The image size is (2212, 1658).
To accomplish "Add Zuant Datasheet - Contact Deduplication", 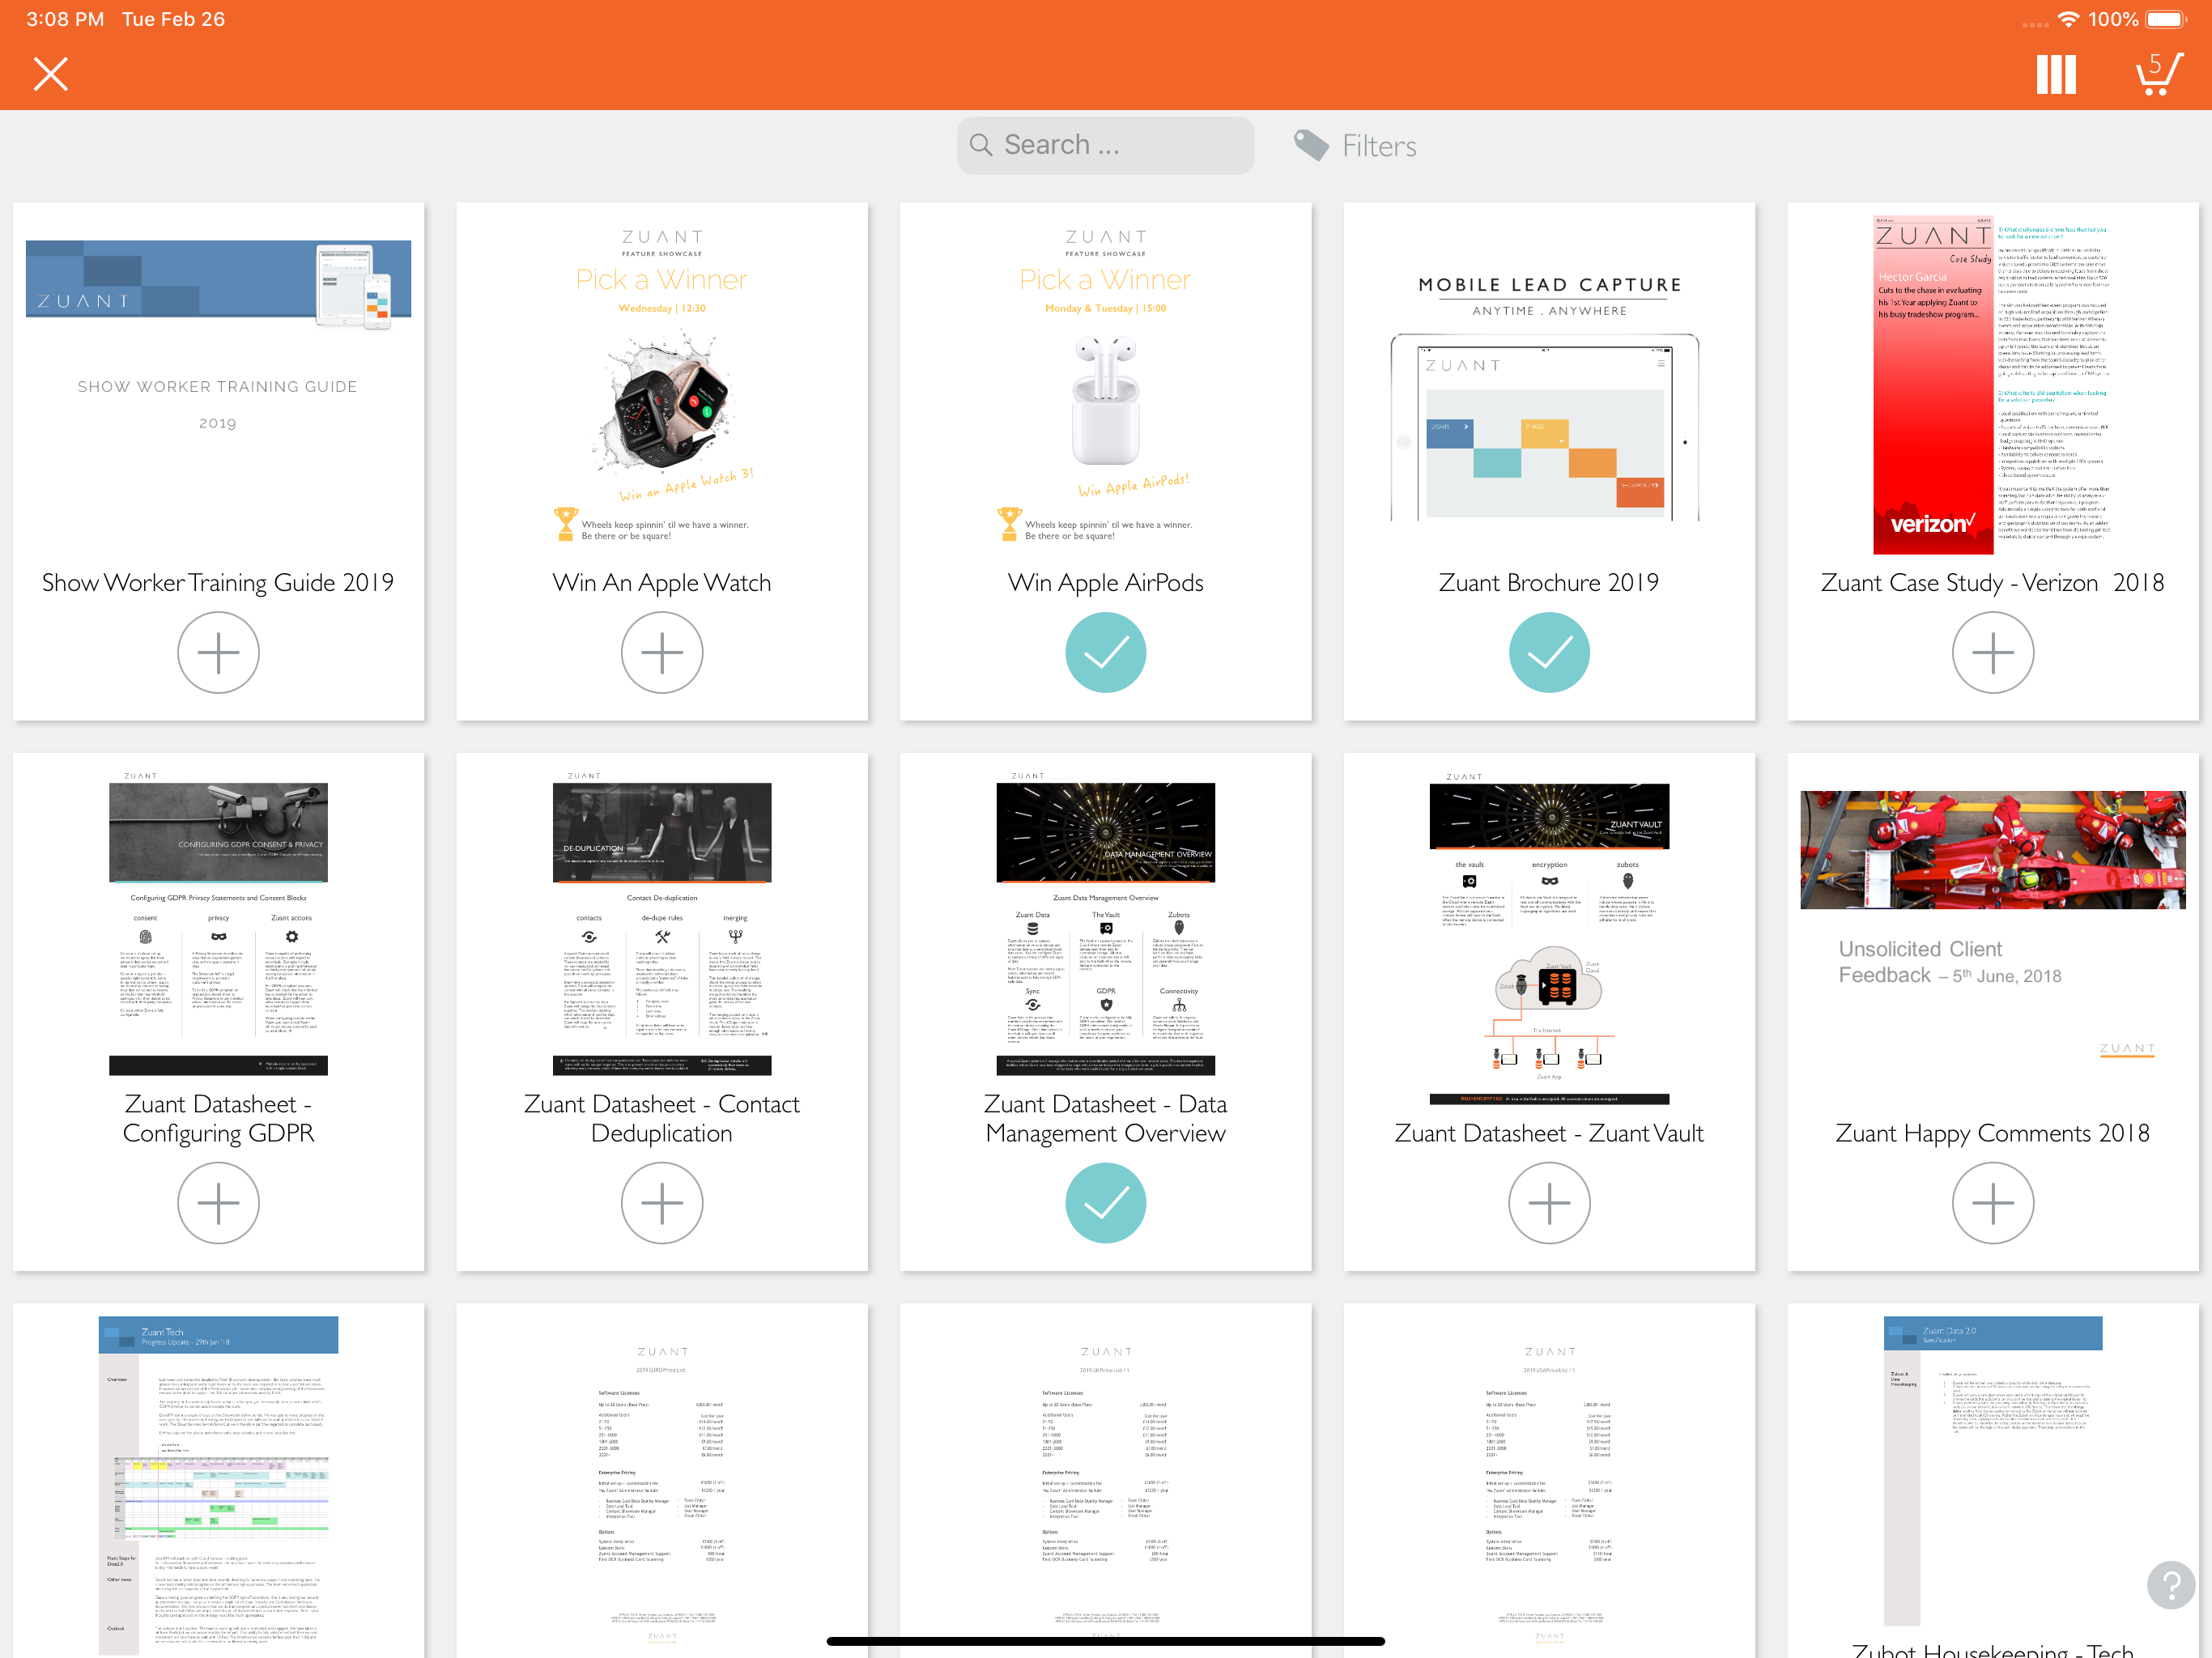I will tap(662, 1203).
